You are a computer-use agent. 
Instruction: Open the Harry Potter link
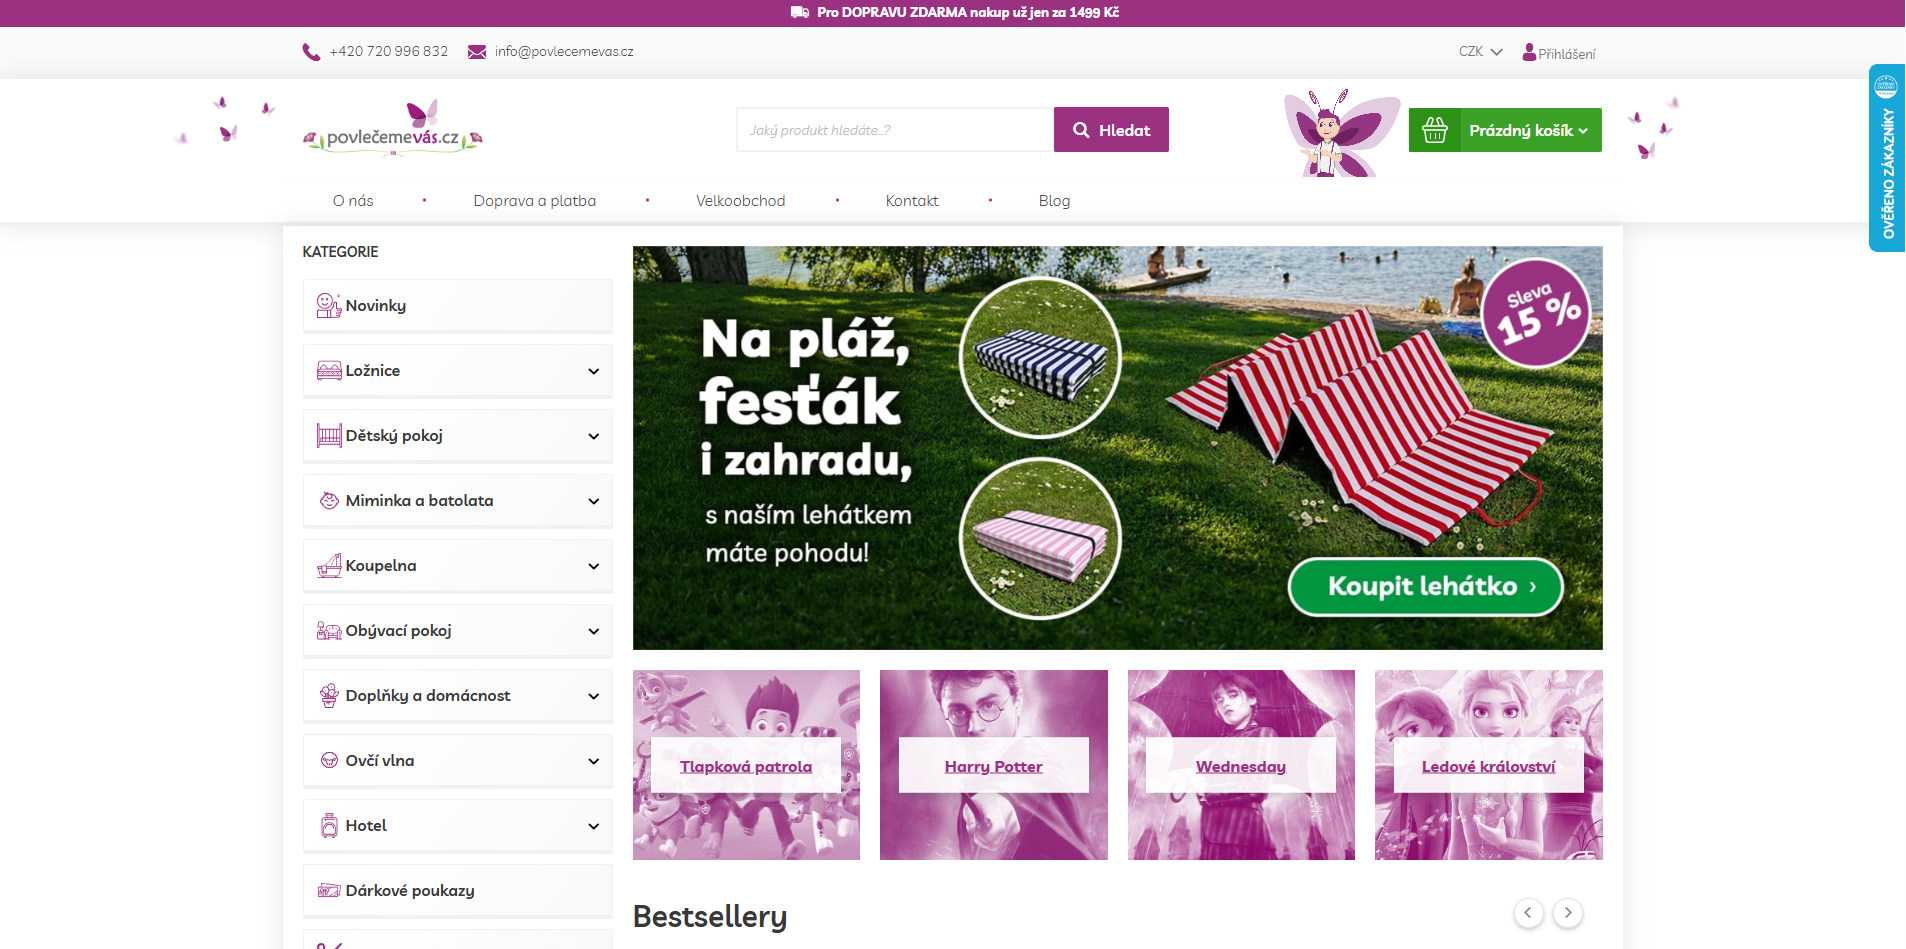[994, 767]
